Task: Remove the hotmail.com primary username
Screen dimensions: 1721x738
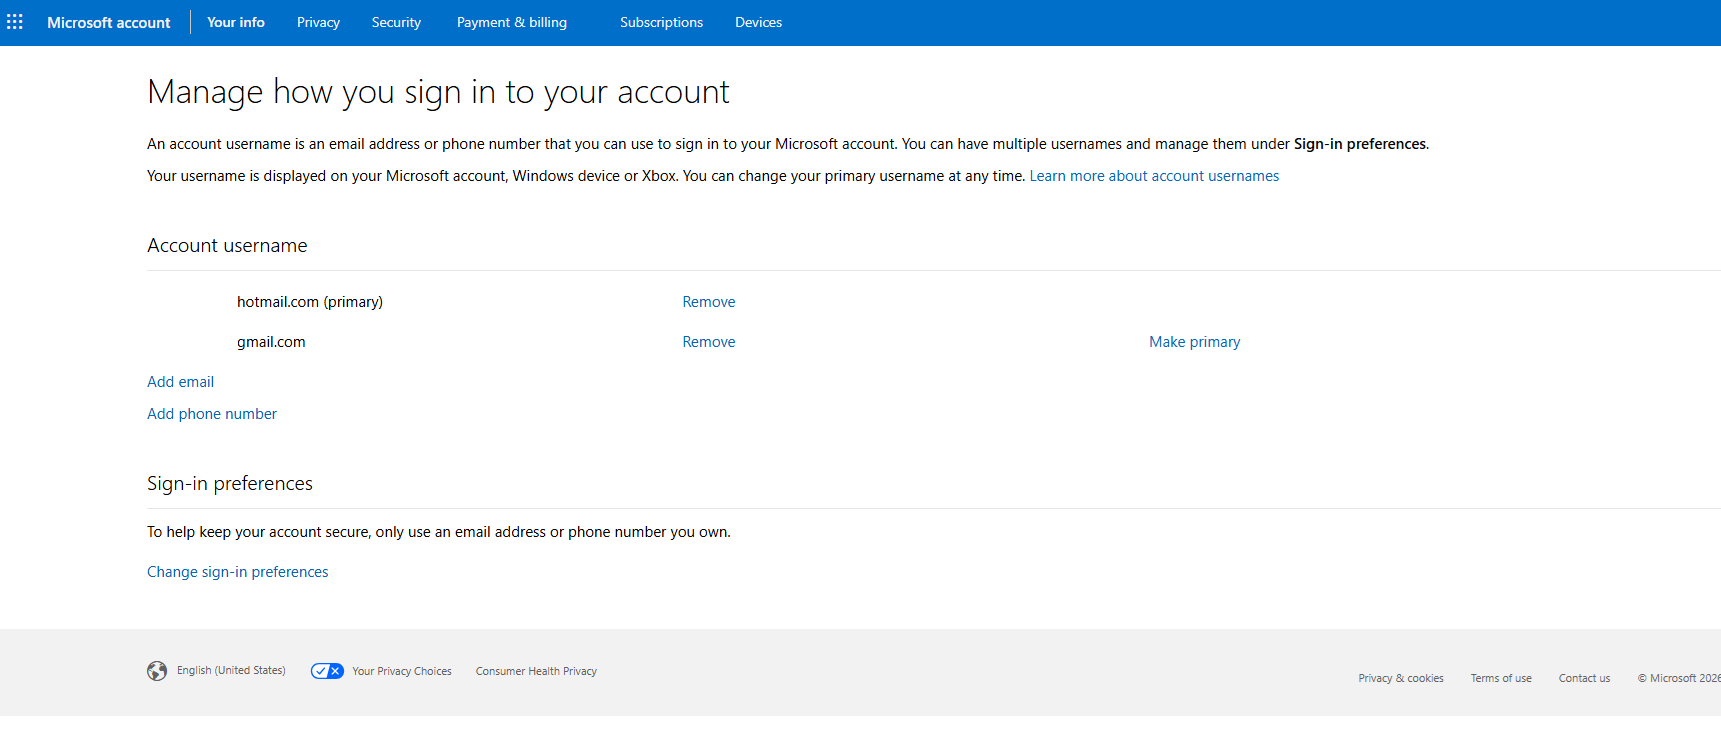Action: coord(709,302)
